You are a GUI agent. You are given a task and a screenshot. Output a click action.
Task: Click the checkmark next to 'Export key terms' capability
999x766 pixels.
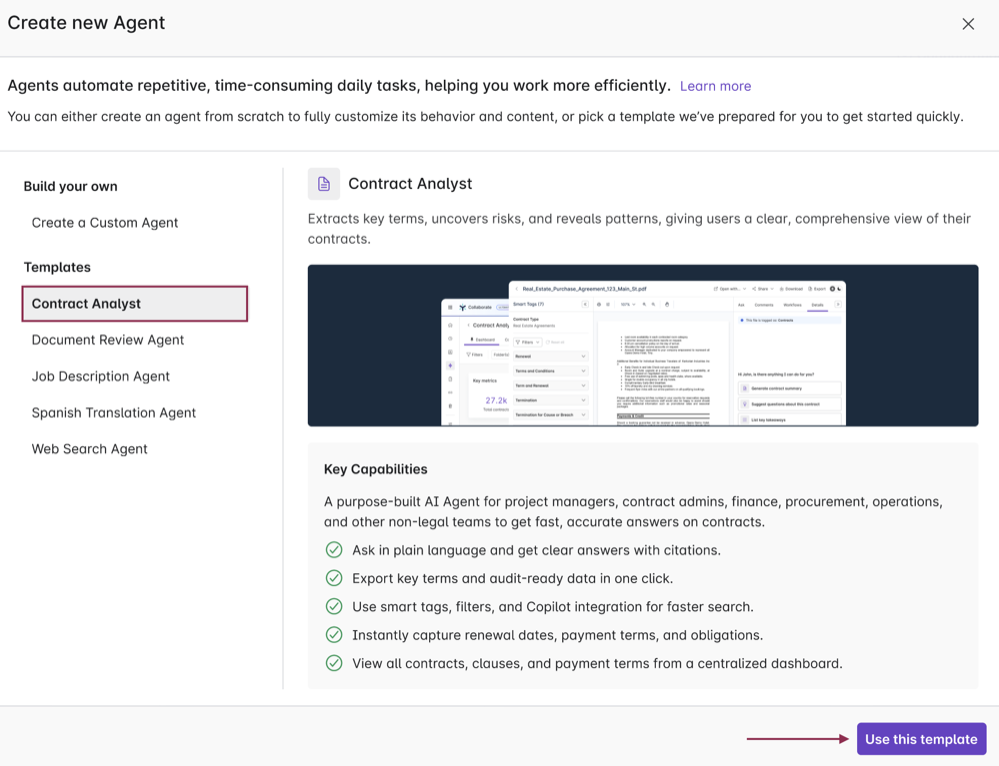pos(334,578)
